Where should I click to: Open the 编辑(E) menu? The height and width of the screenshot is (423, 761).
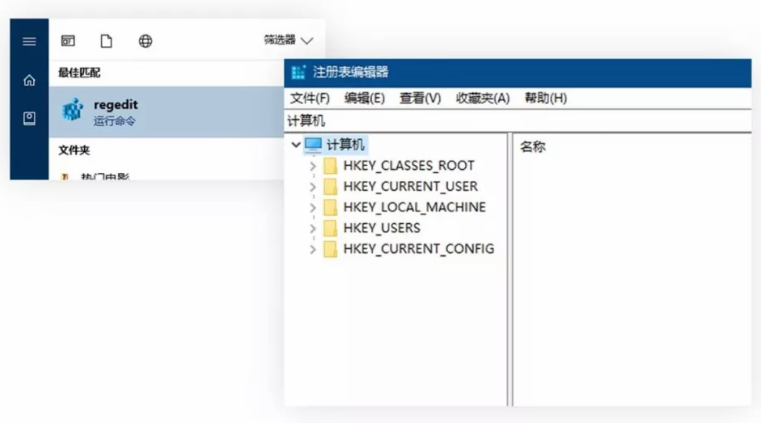coord(364,98)
